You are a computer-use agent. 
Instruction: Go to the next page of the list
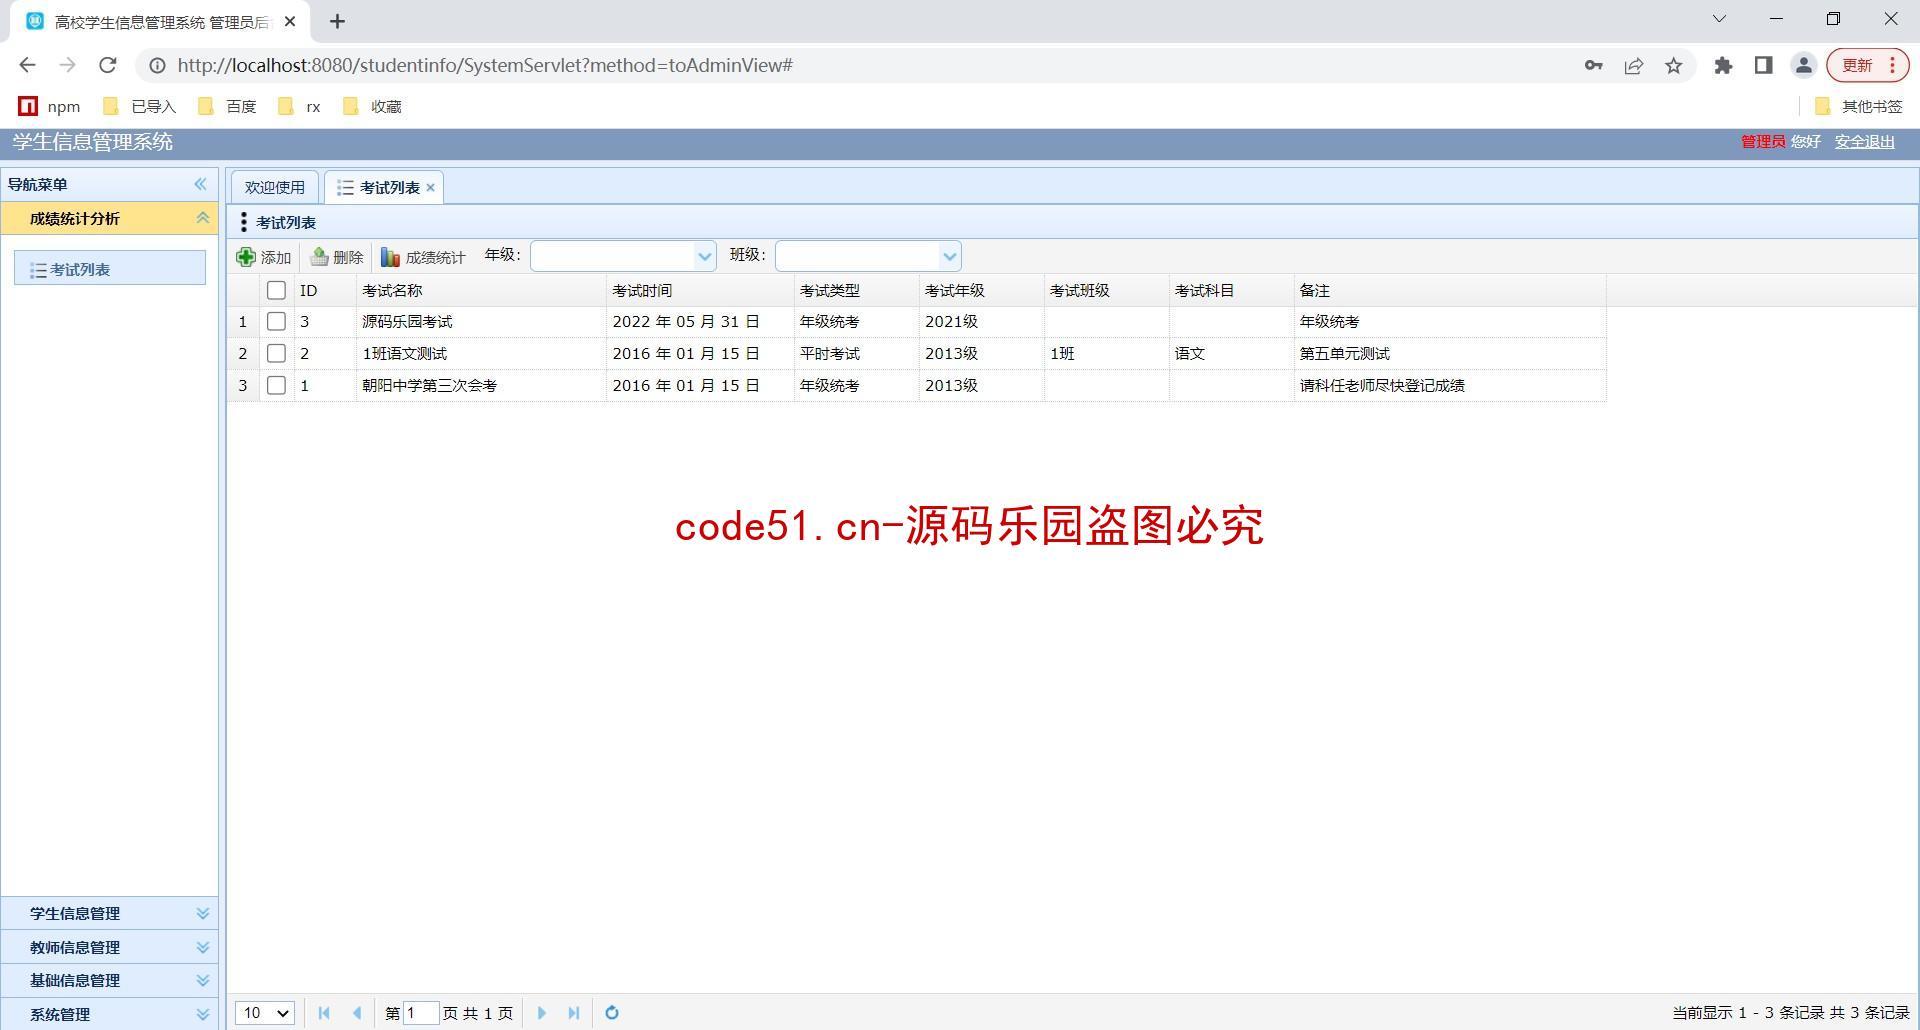pos(541,1013)
